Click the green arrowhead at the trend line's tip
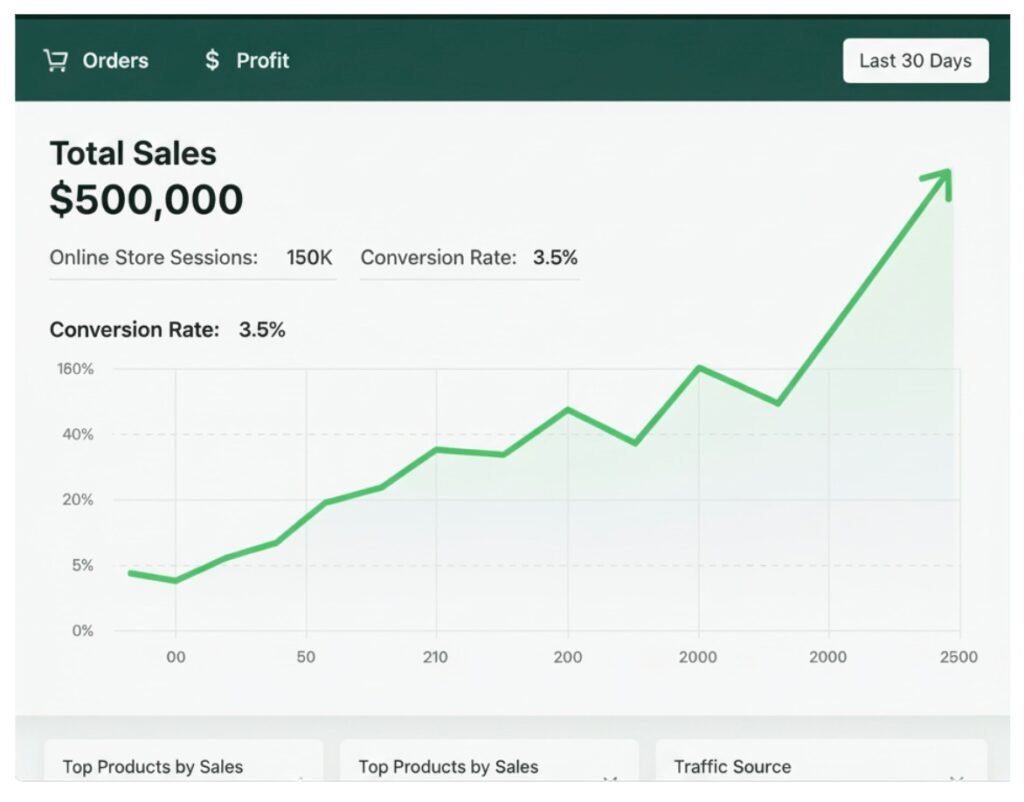Image resolution: width=1024 pixels, height=802 pixels. click(940, 180)
